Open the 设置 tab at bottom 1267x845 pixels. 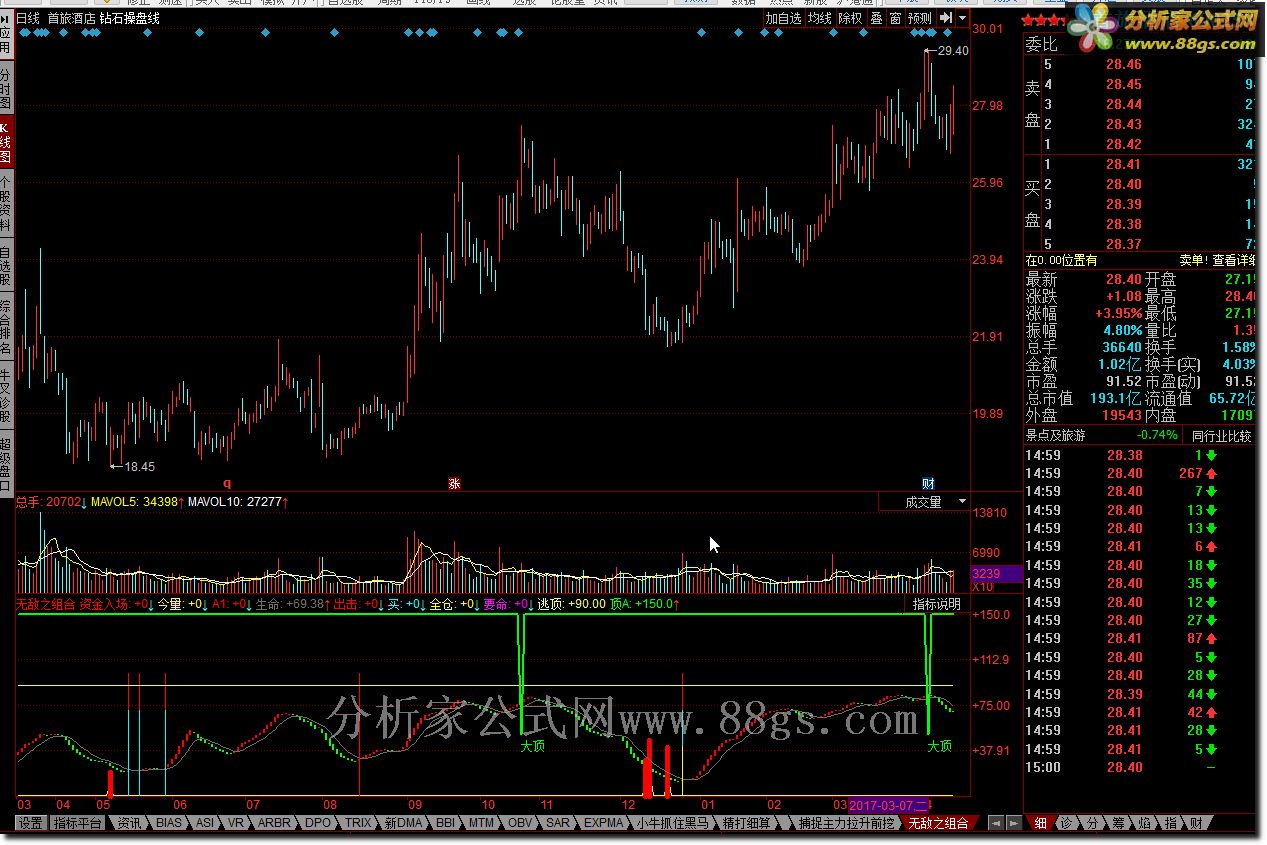pos(31,823)
